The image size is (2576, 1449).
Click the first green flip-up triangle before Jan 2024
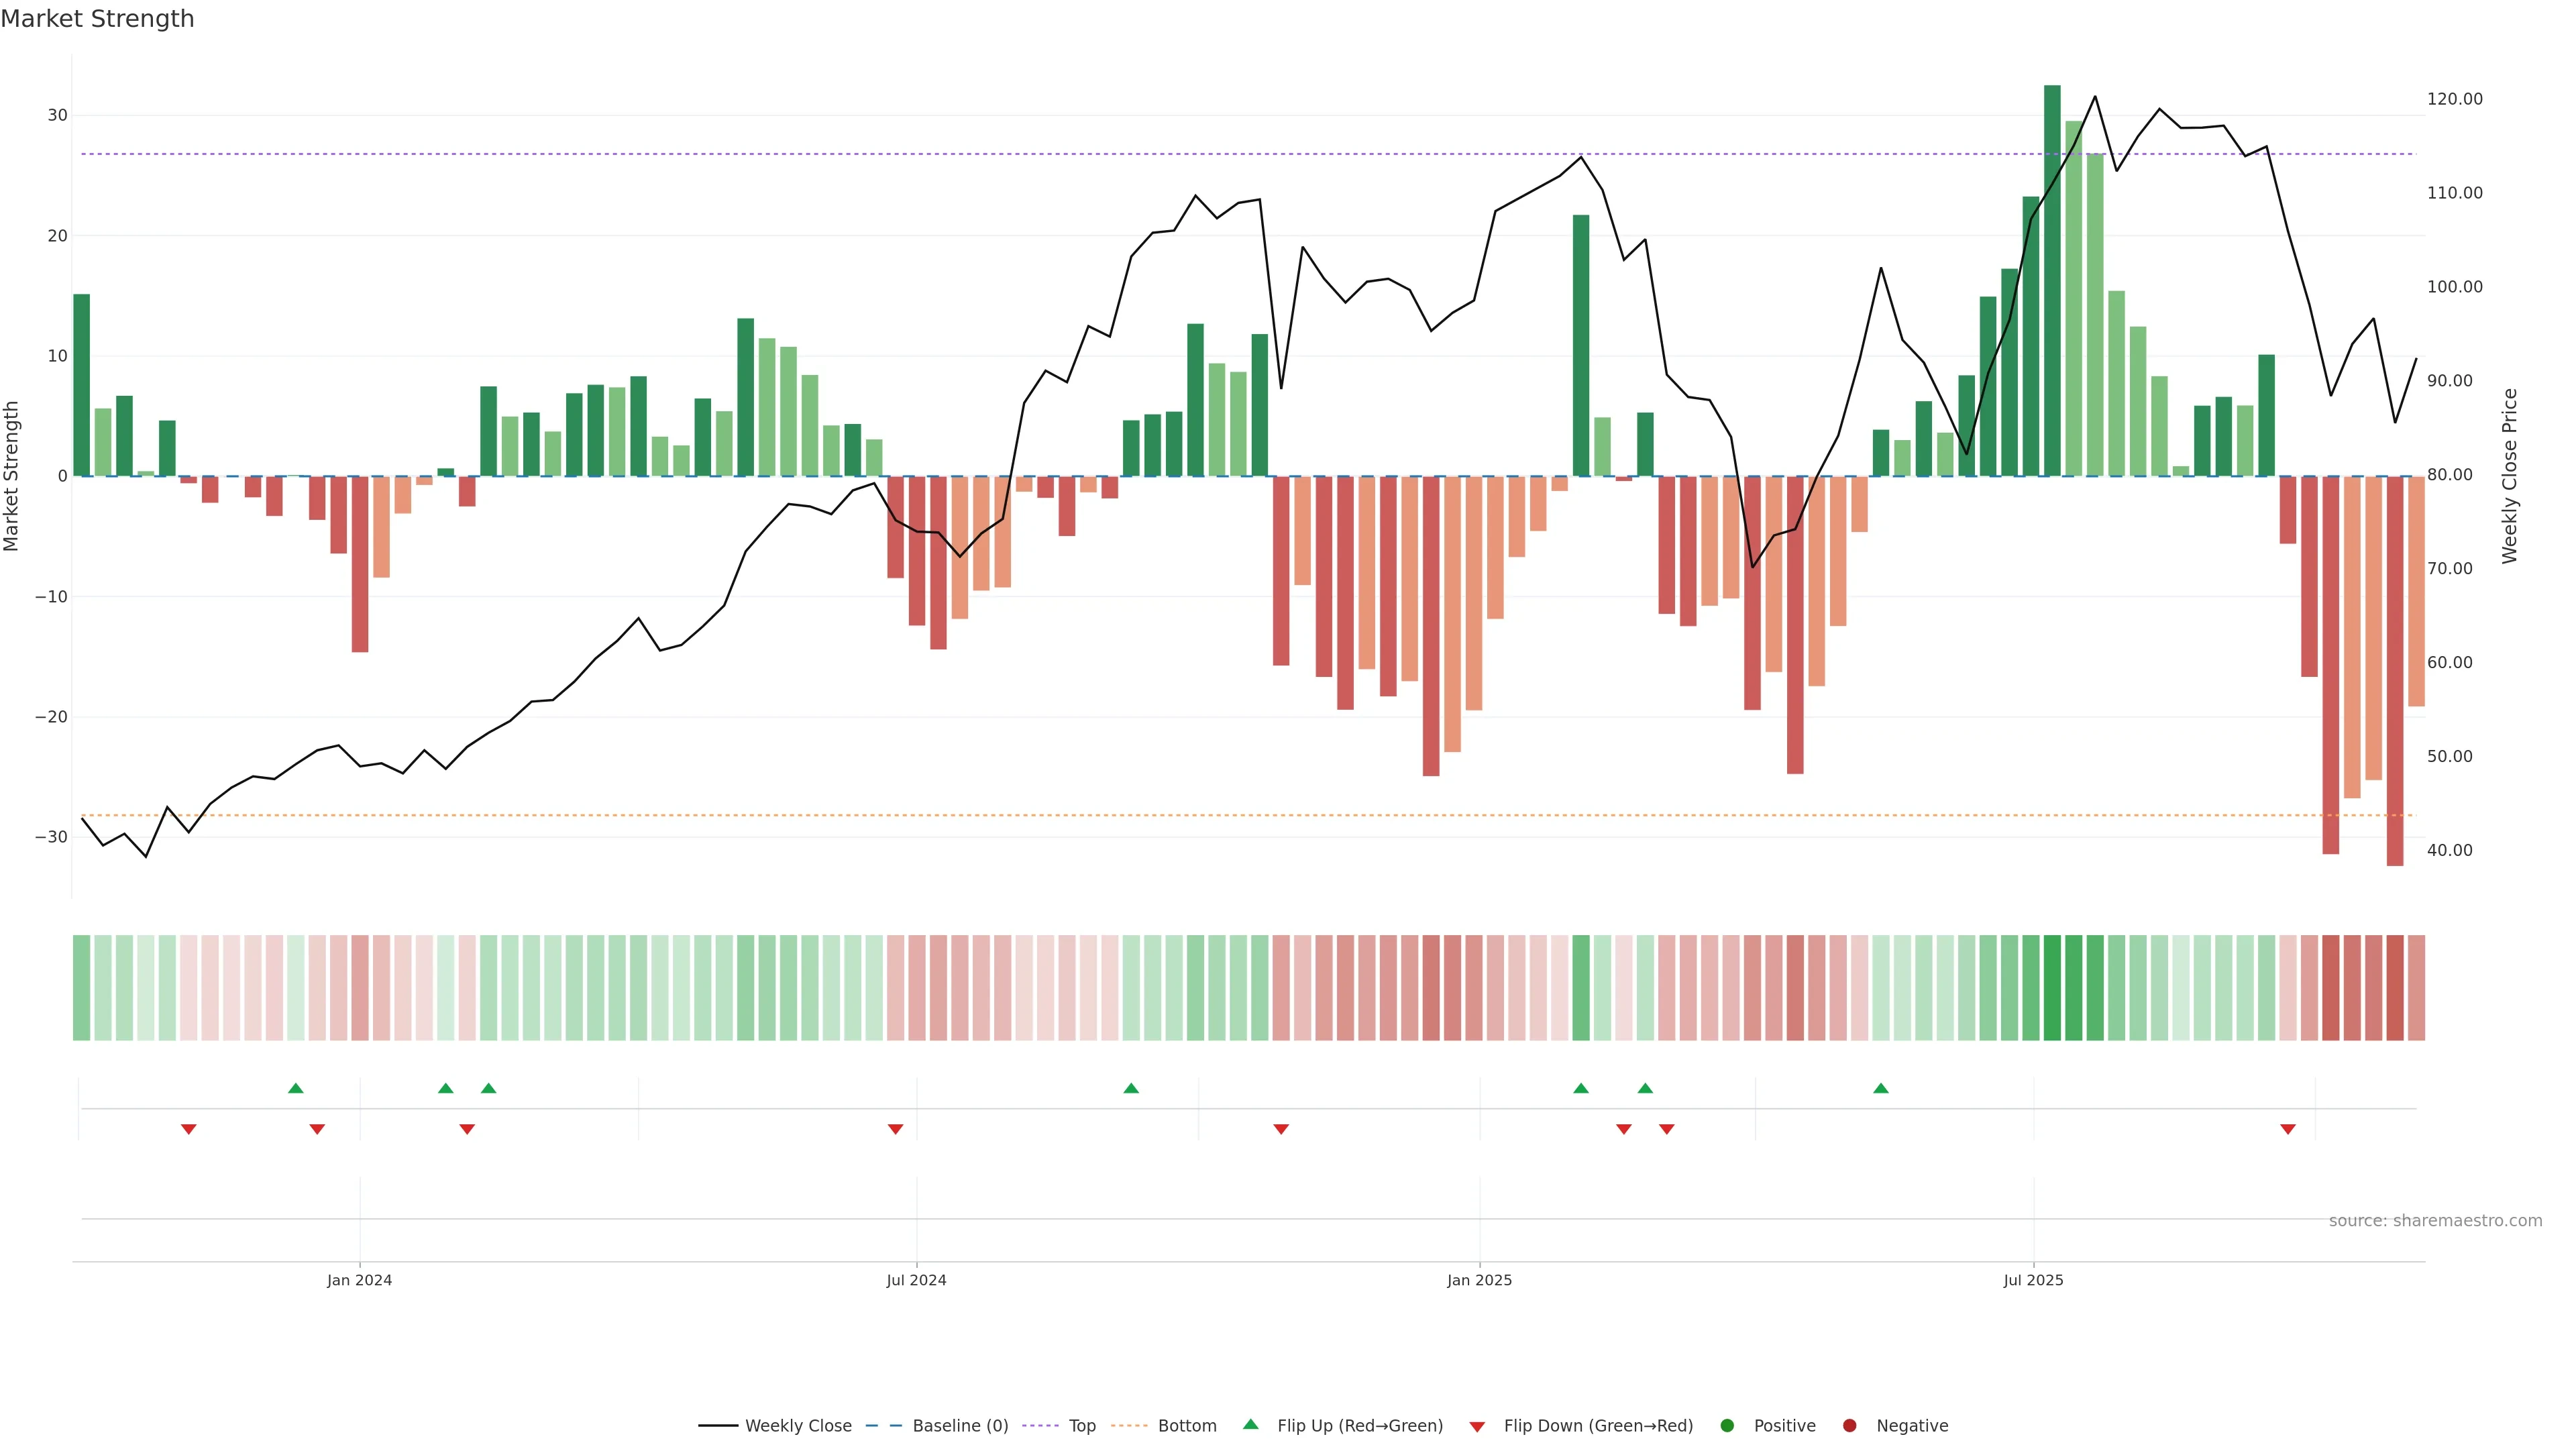pyautogui.click(x=295, y=1088)
